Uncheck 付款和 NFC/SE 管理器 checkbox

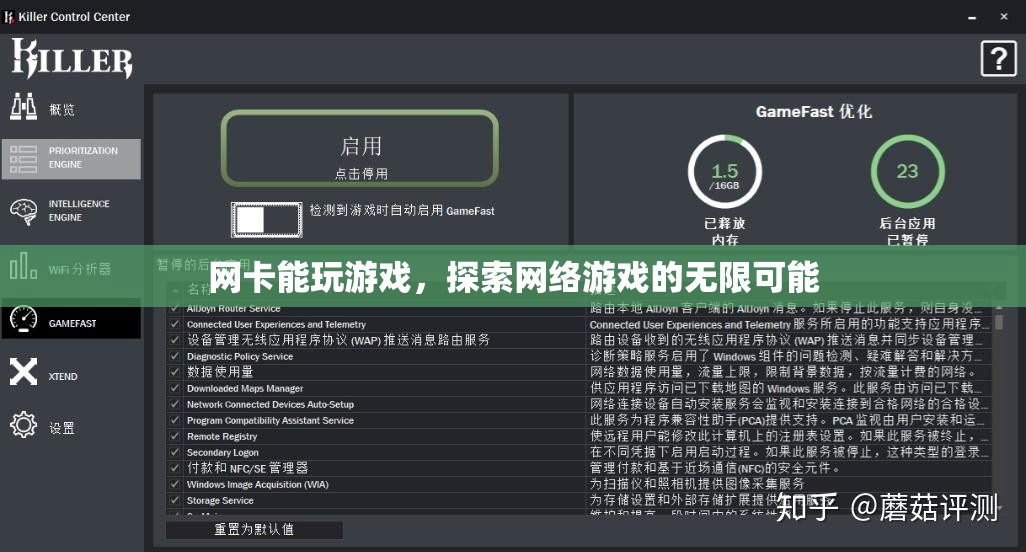click(x=175, y=468)
